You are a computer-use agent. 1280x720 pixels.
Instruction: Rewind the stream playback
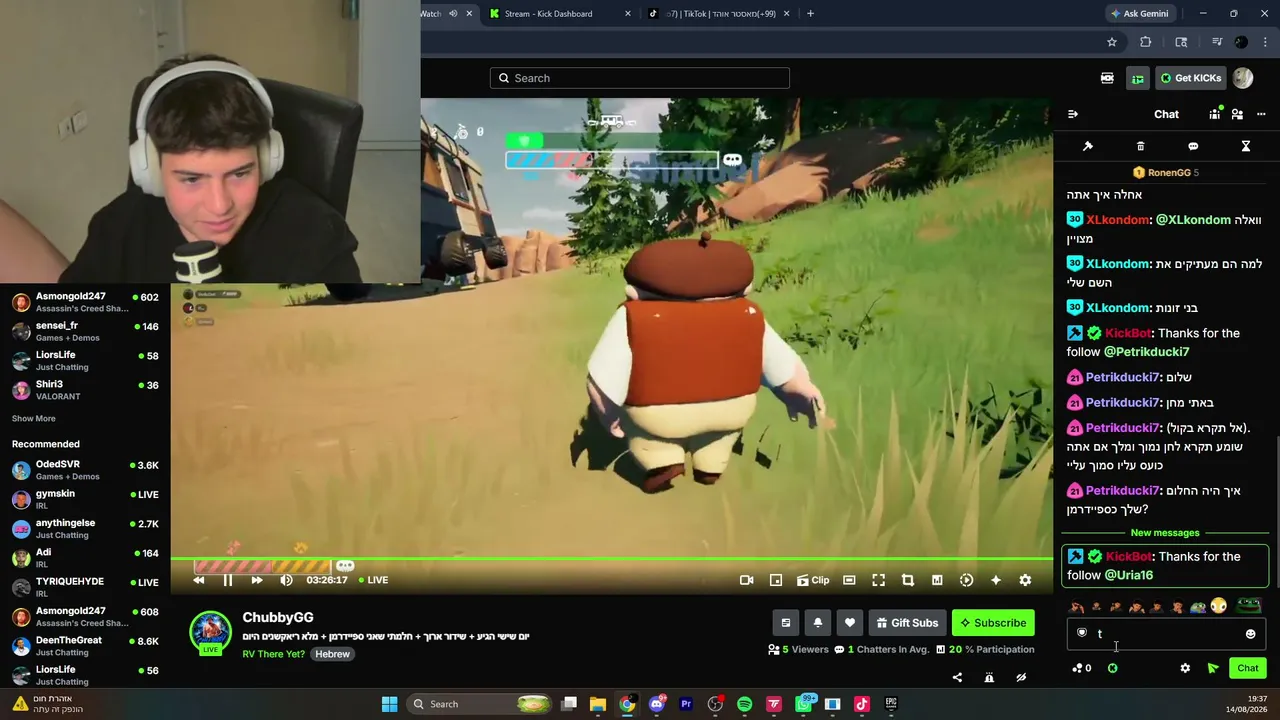click(x=199, y=580)
